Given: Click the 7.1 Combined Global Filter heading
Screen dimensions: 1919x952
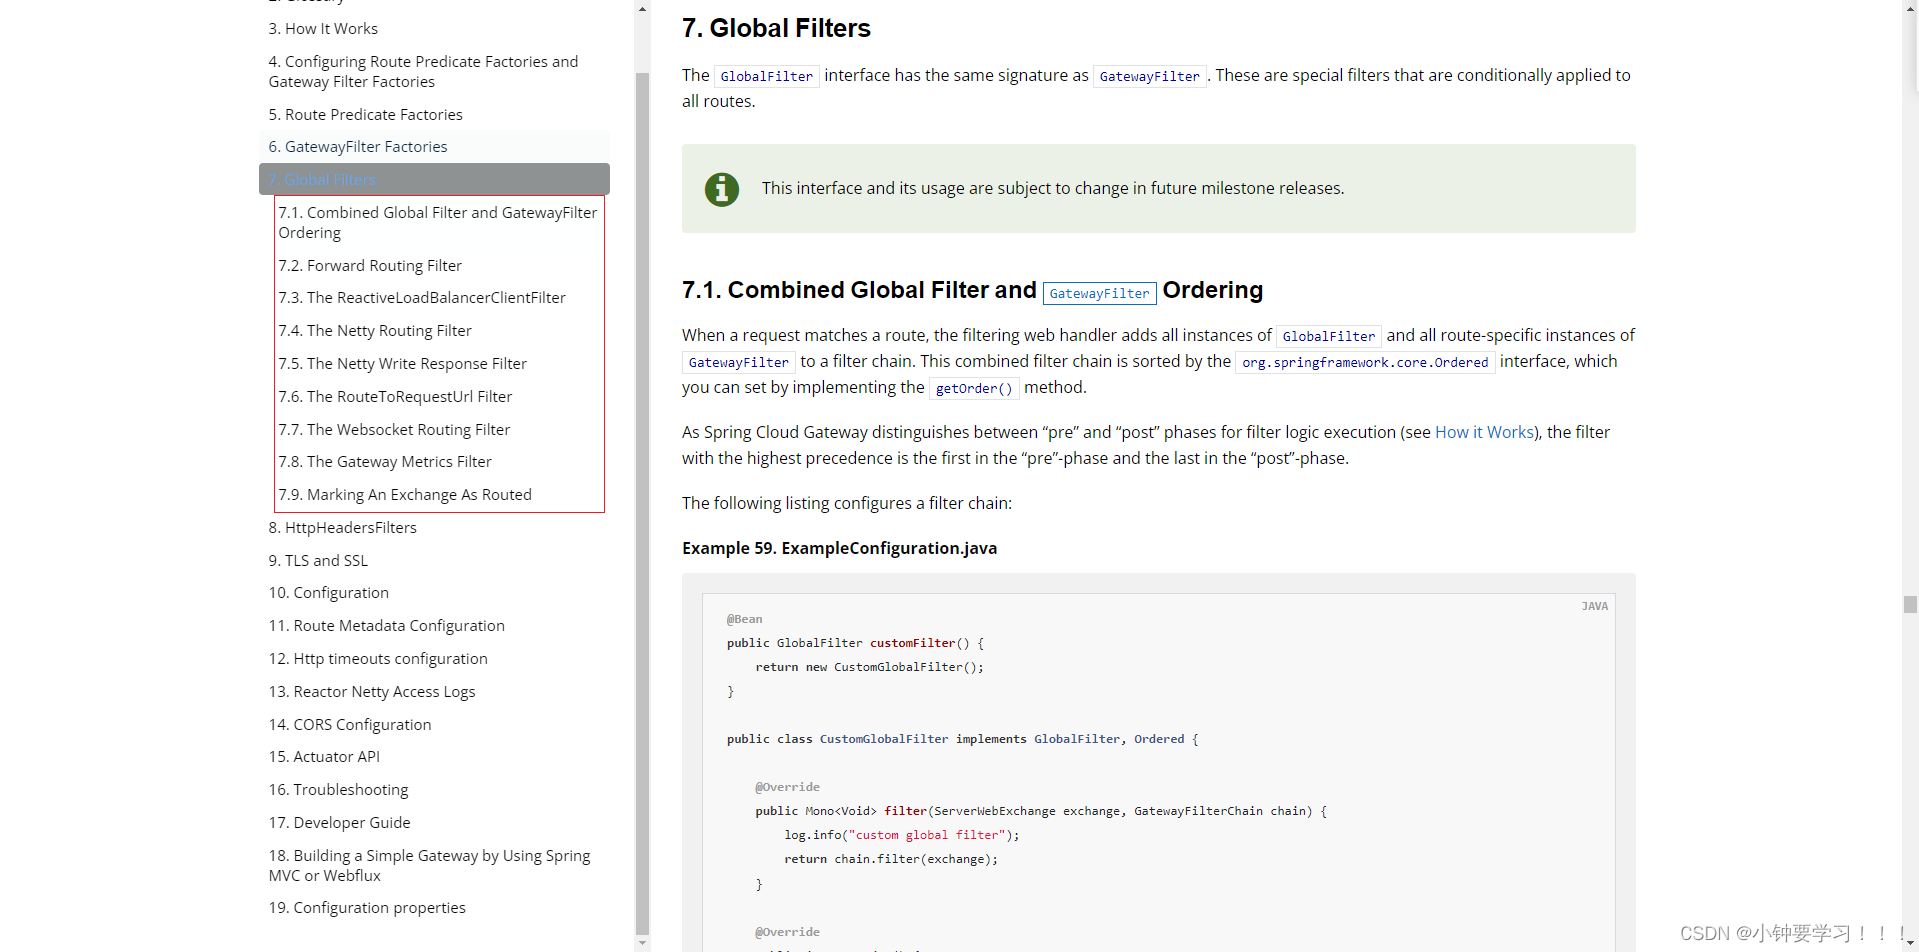Looking at the screenshot, I should tap(972, 290).
